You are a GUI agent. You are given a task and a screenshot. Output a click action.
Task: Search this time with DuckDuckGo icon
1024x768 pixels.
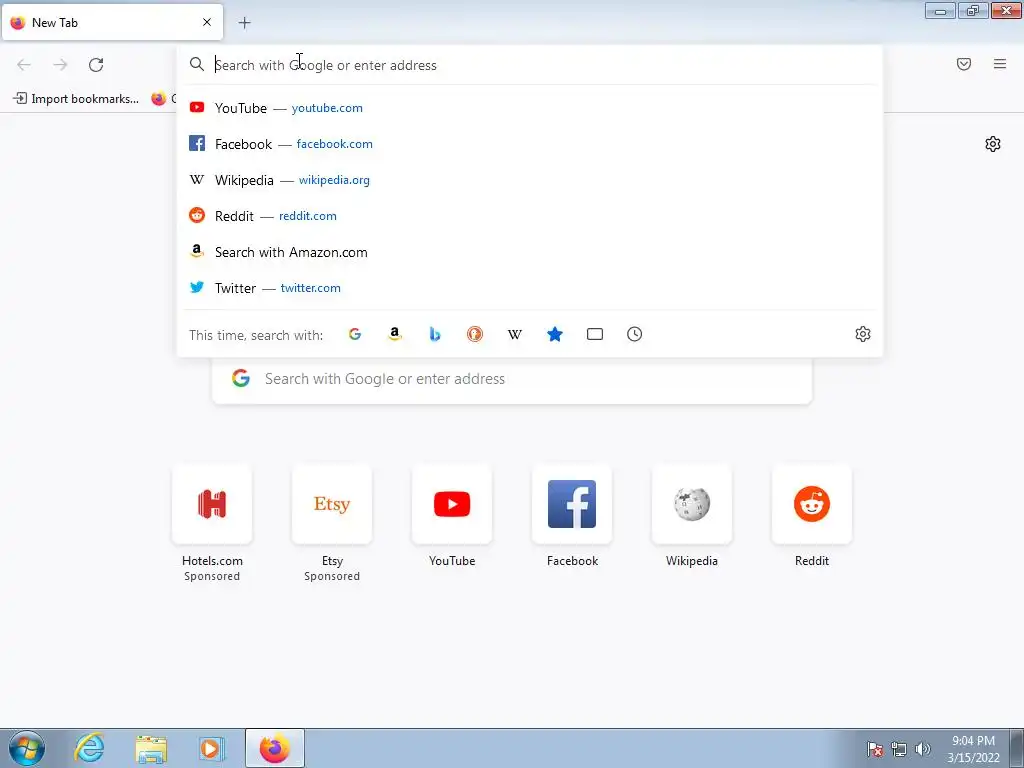pyautogui.click(x=475, y=334)
